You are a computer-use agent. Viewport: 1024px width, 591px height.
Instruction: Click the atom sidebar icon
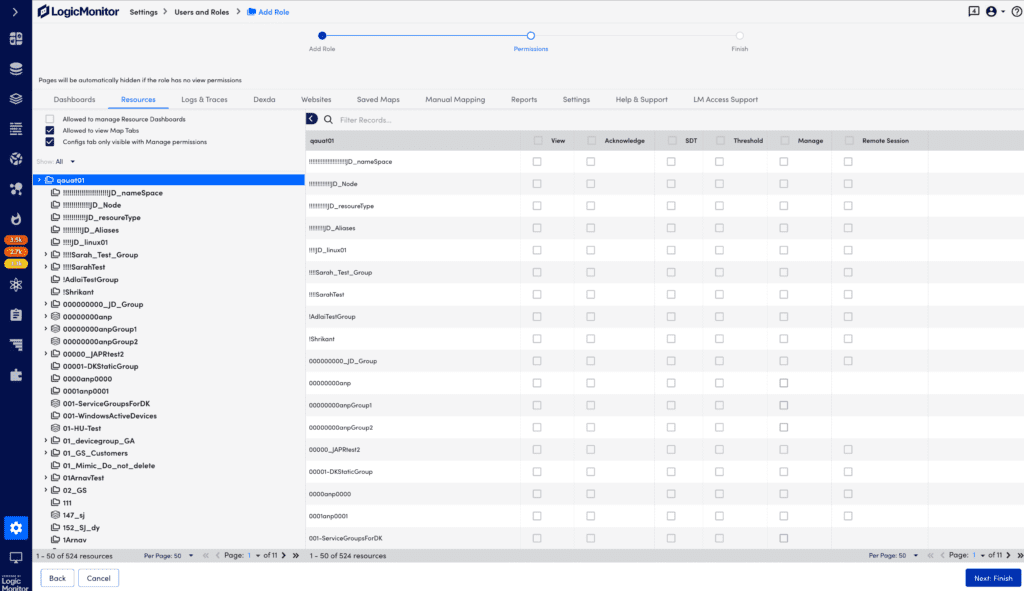pyautogui.click(x=16, y=285)
